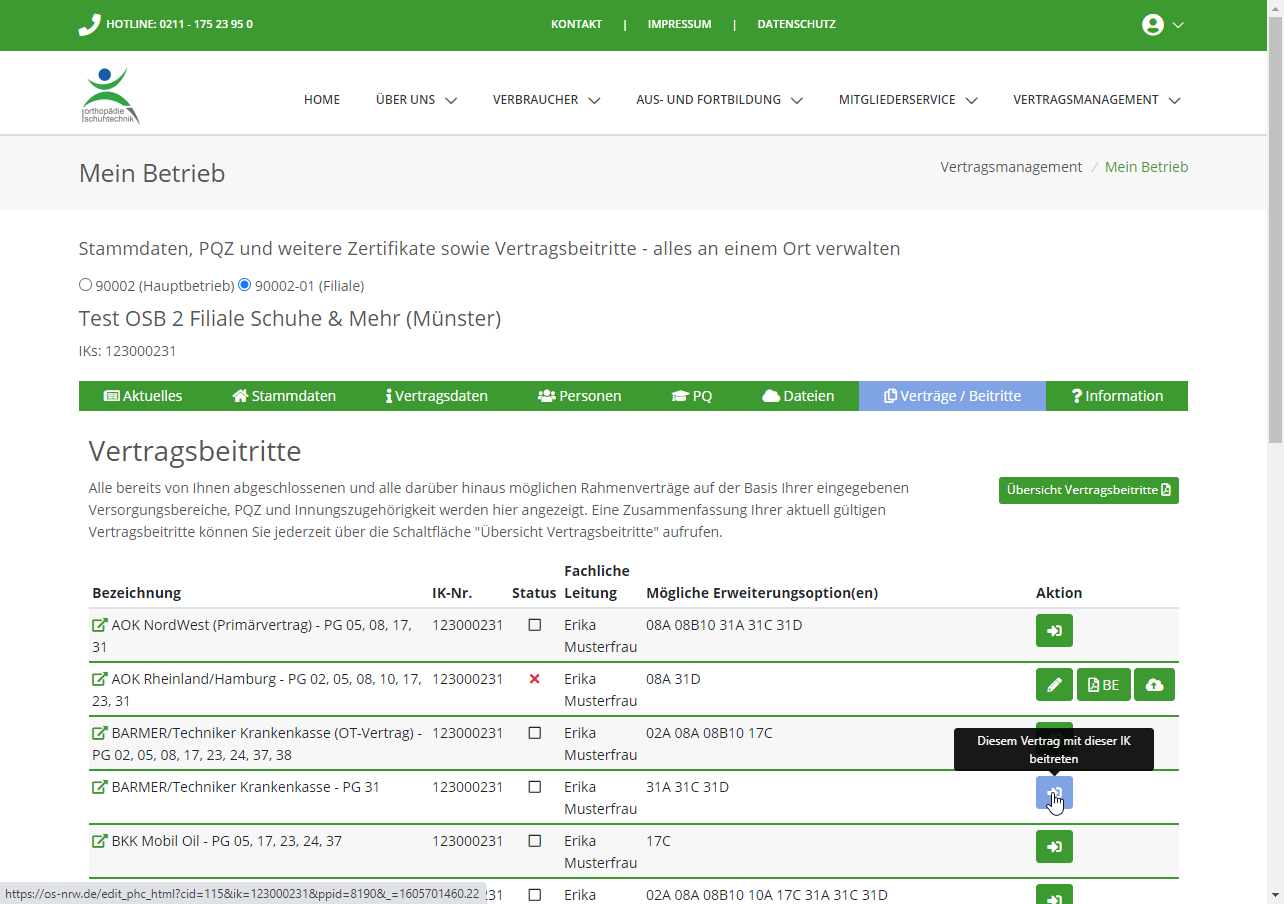Join the AOK NordWest contract with the green button
This screenshot has height=904, width=1284.
click(x=1054, y=631)
